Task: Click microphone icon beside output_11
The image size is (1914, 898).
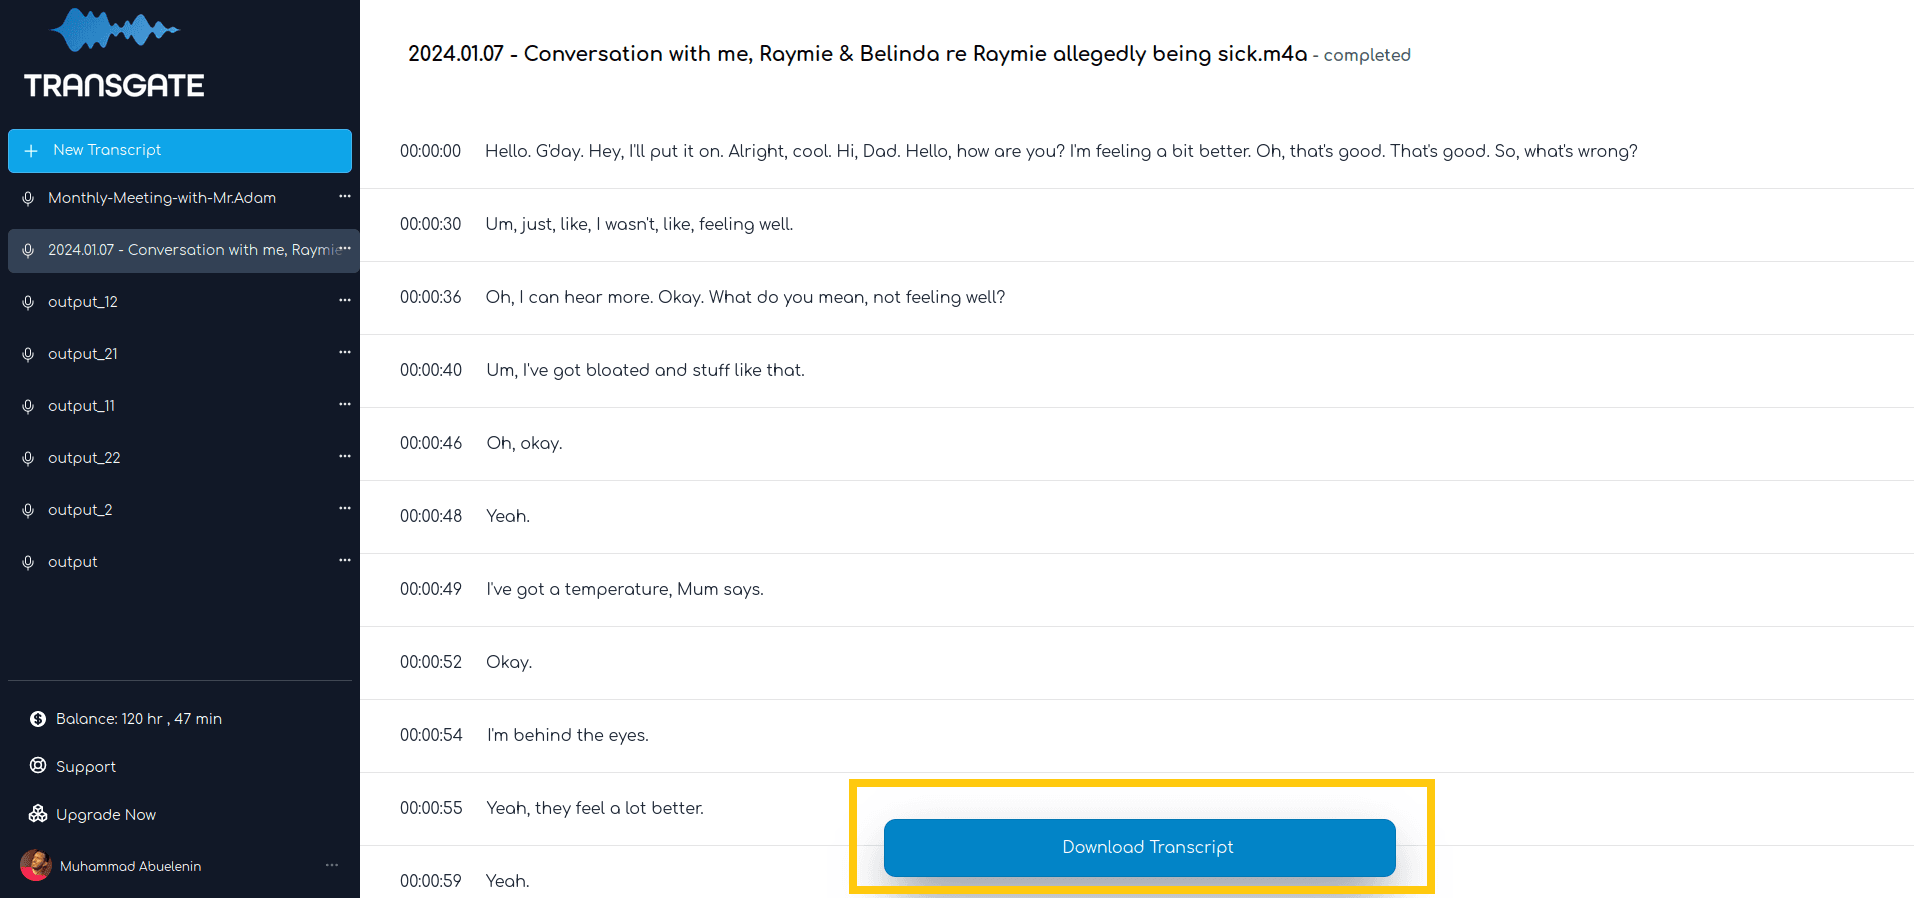Action: coord(28,406)
